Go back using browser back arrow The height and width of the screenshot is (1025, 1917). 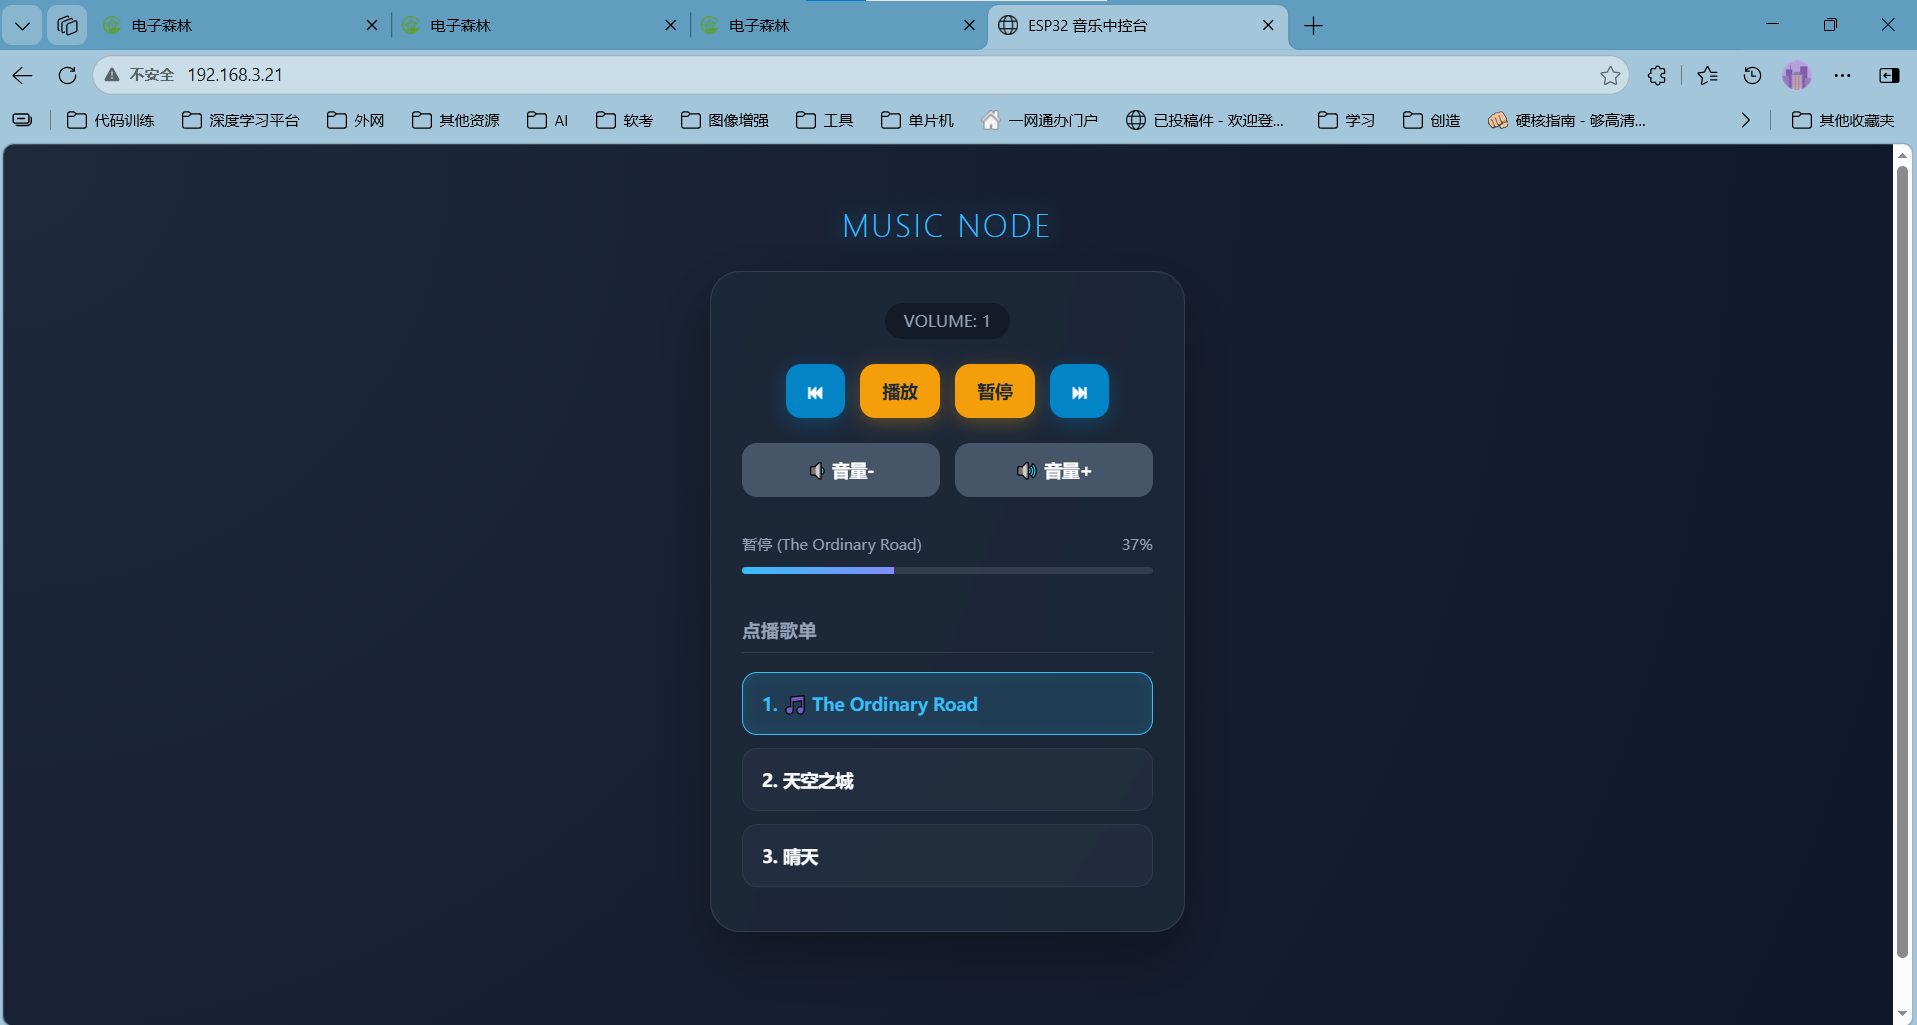coord(23,75)
